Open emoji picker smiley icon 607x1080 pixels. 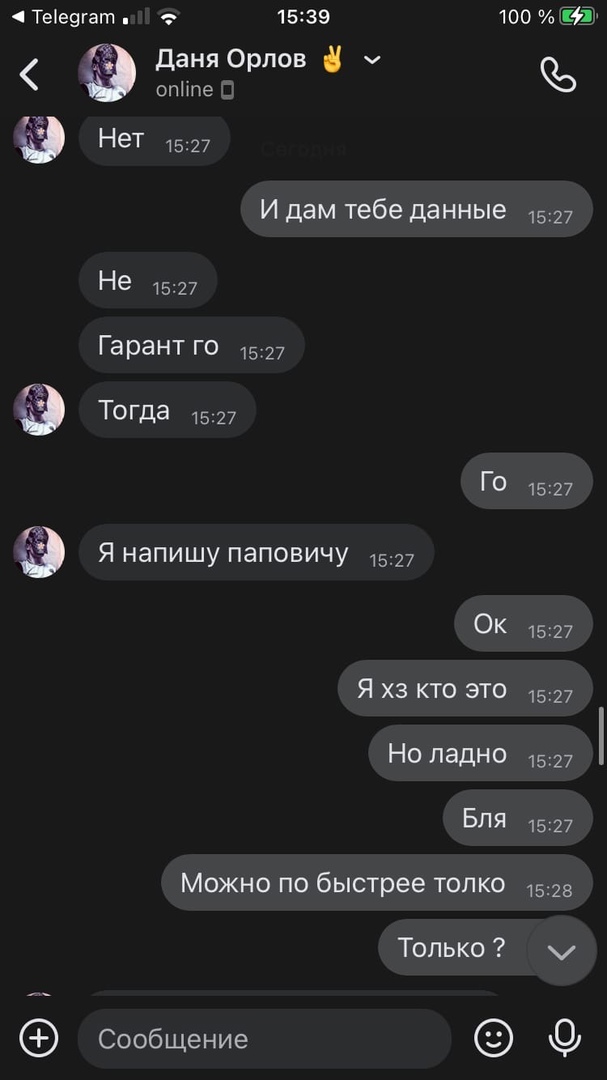coord(494,1037)
